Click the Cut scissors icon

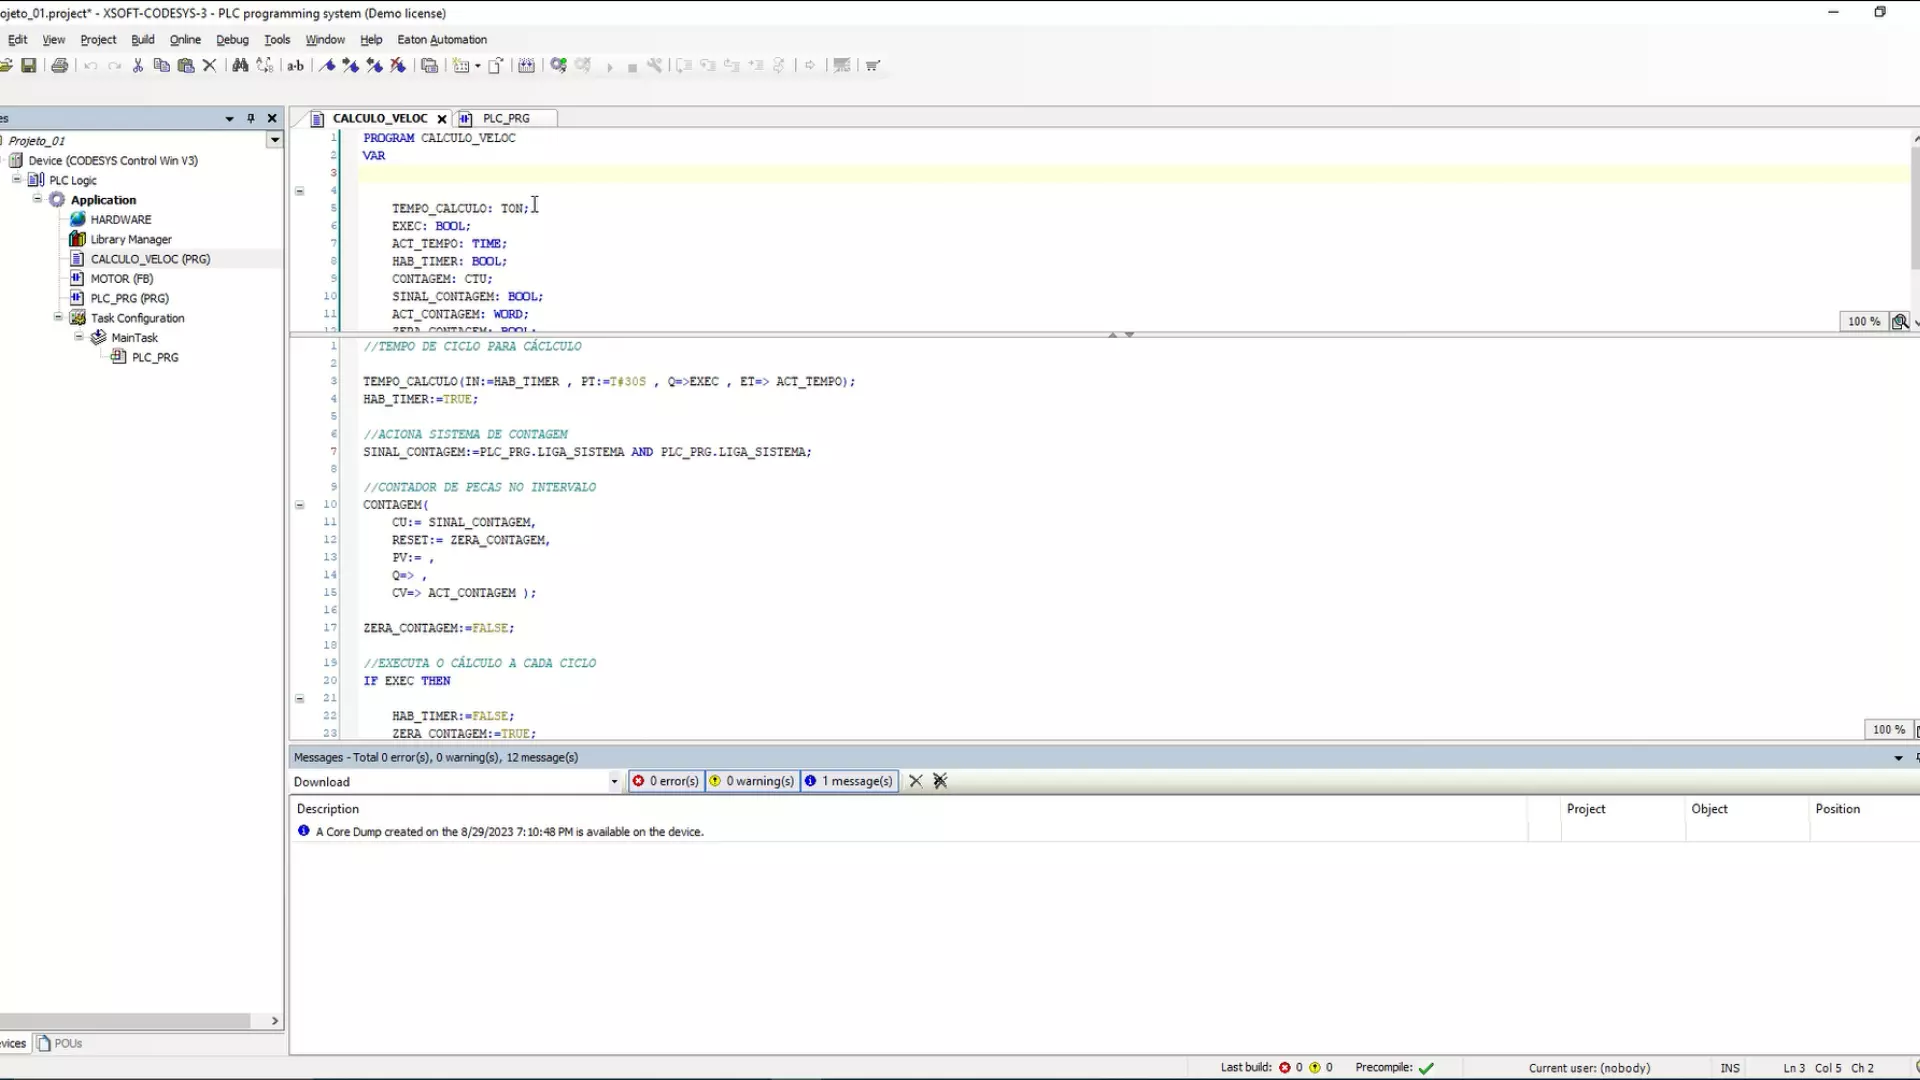[138, 66]
